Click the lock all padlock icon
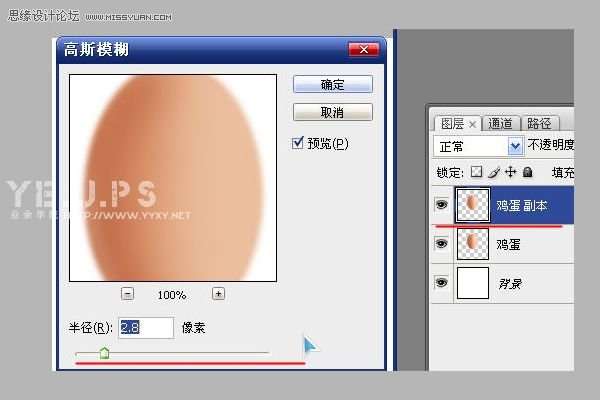600x400 pixels. coord(526,172)
